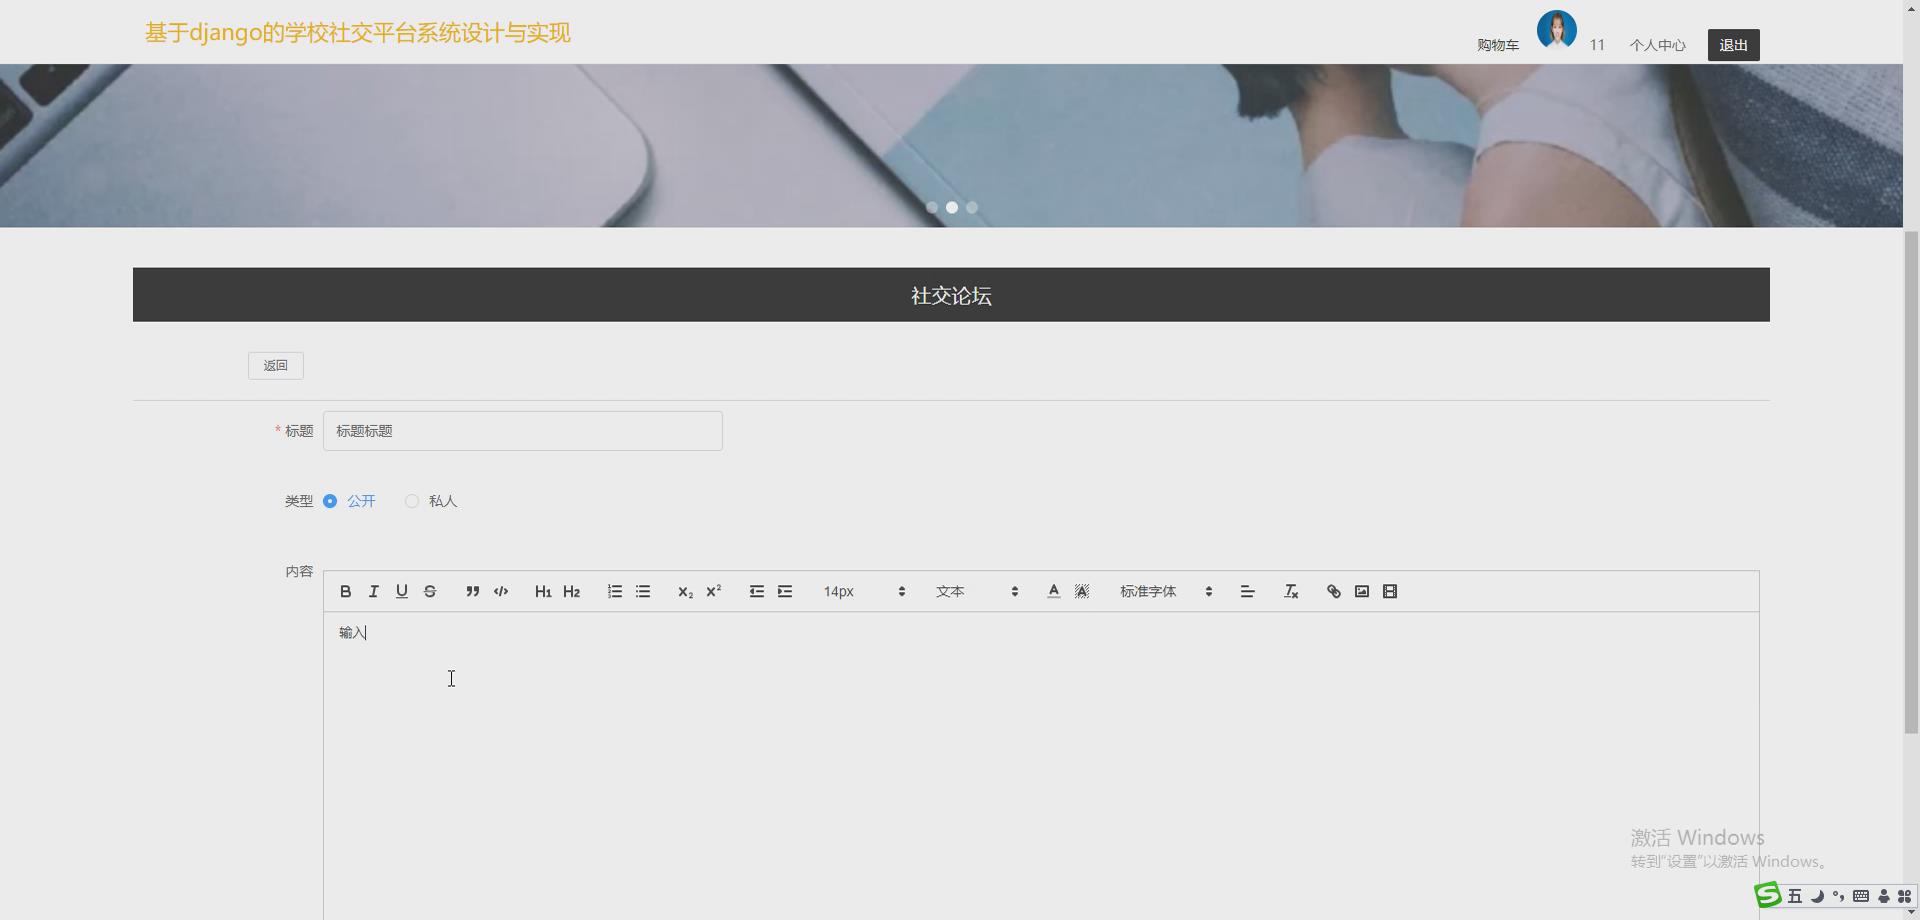
Task: Open the 文本 heading style dropdown
Action: 977,592
